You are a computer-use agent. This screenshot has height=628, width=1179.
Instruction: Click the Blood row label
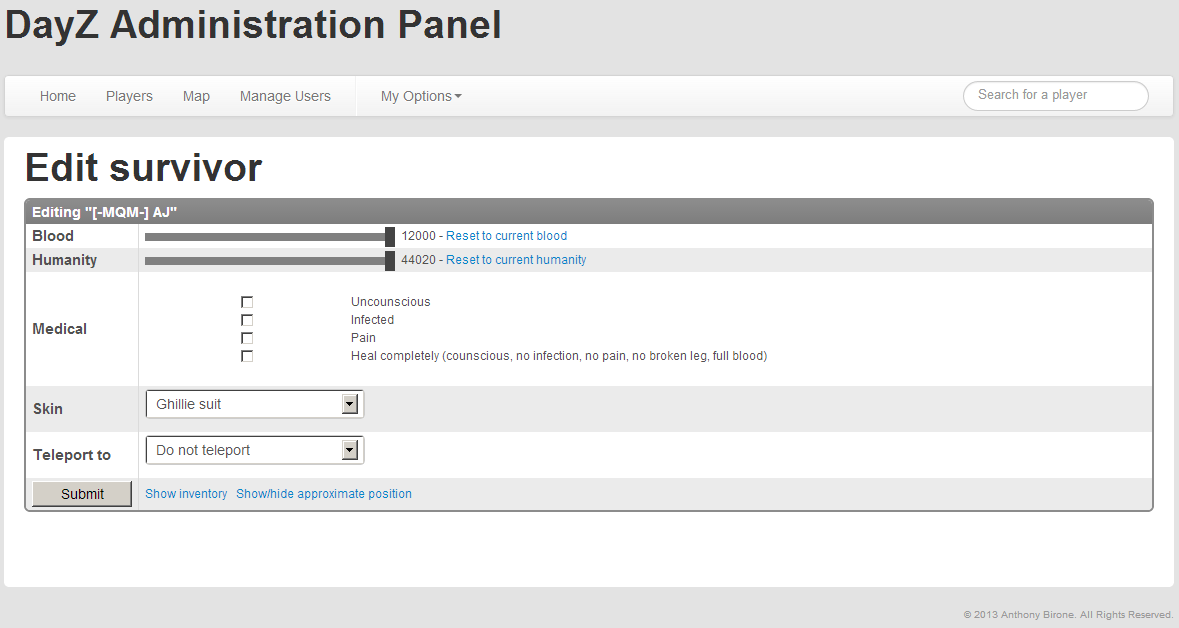pyautogui.click(x=53, y=236)
